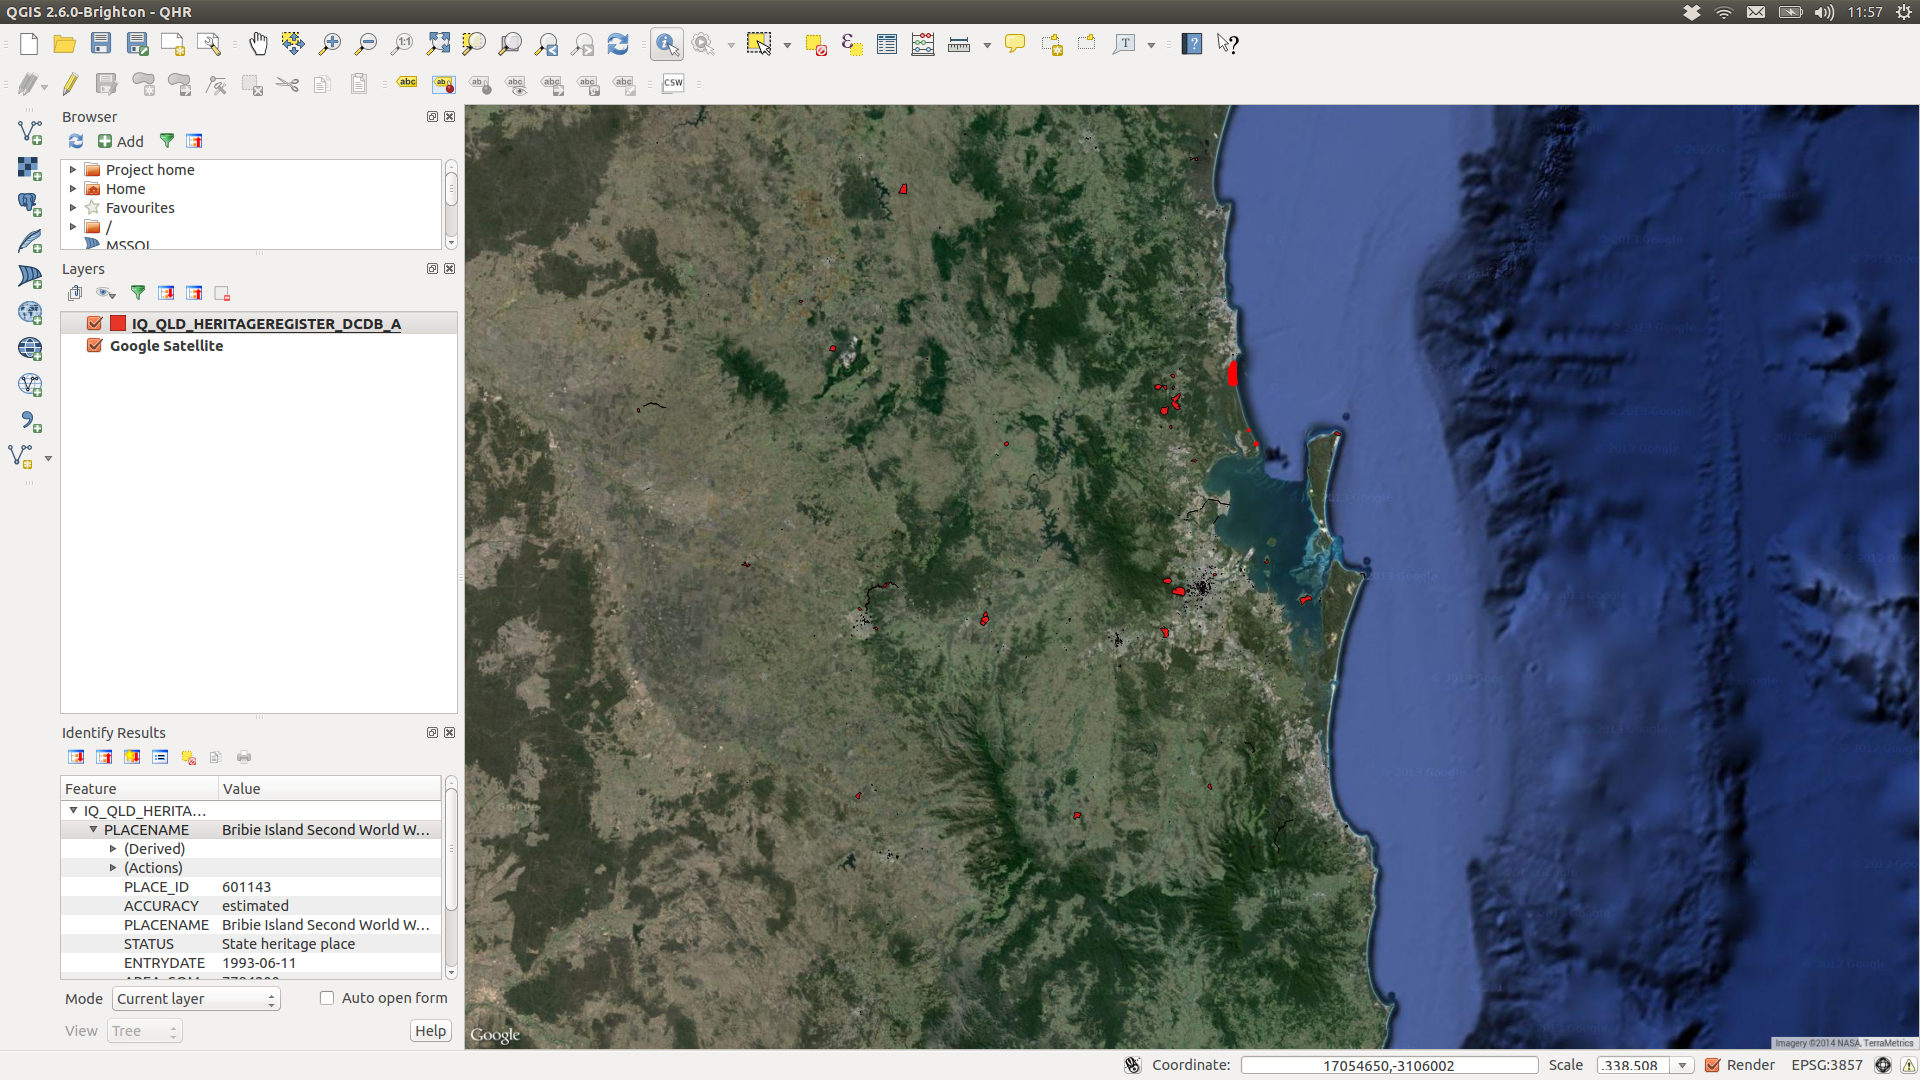Click Toggle Editing pencil icon
The height and width of the screenshot is (1080, 1920).
click(70, 84)
